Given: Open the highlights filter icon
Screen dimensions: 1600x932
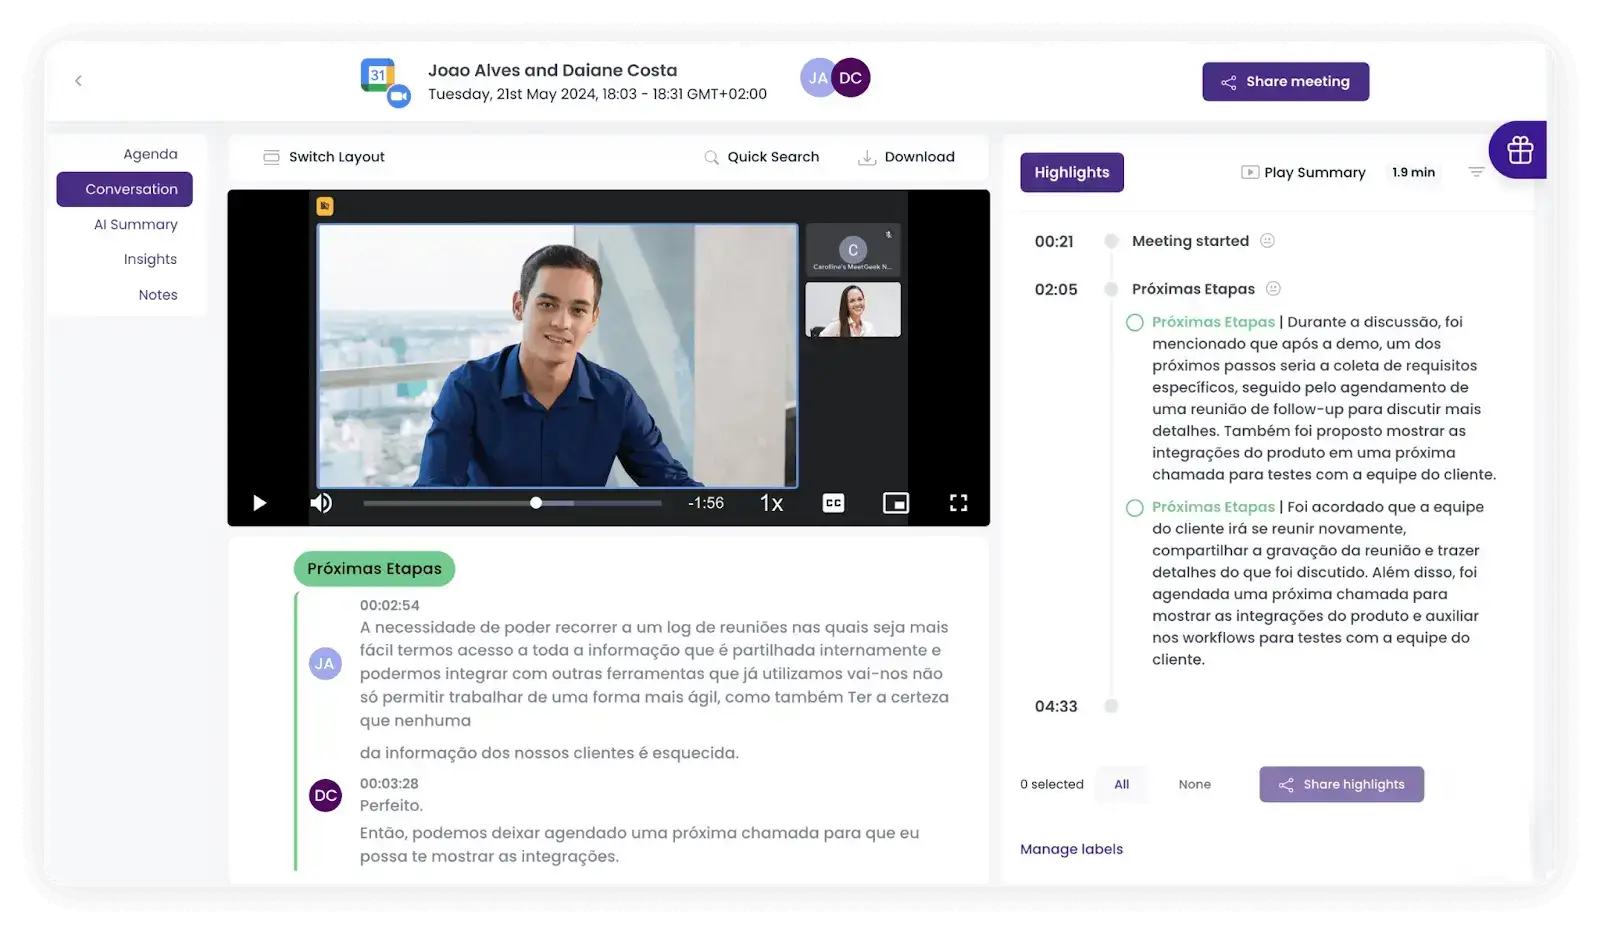Looking at the screenshot, I should 1475,172.
